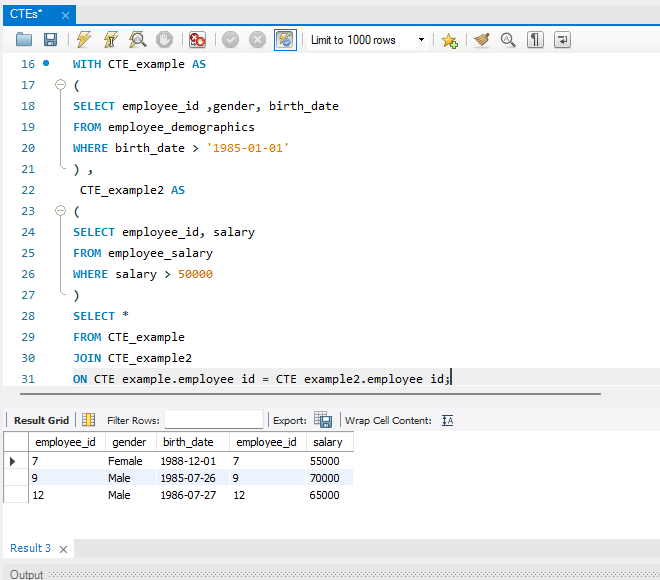Screen dimensions: 660x580
Task: Open a SQL script file folder icon
Action: pos(24,40)
